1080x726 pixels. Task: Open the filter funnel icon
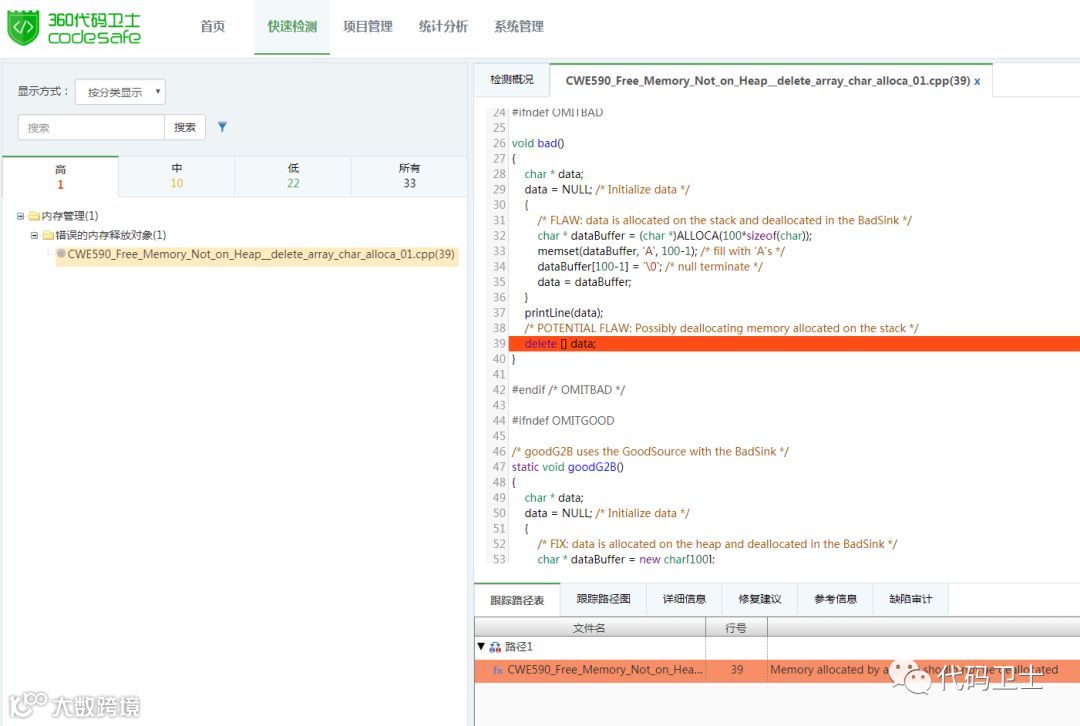tap(222, 127)
